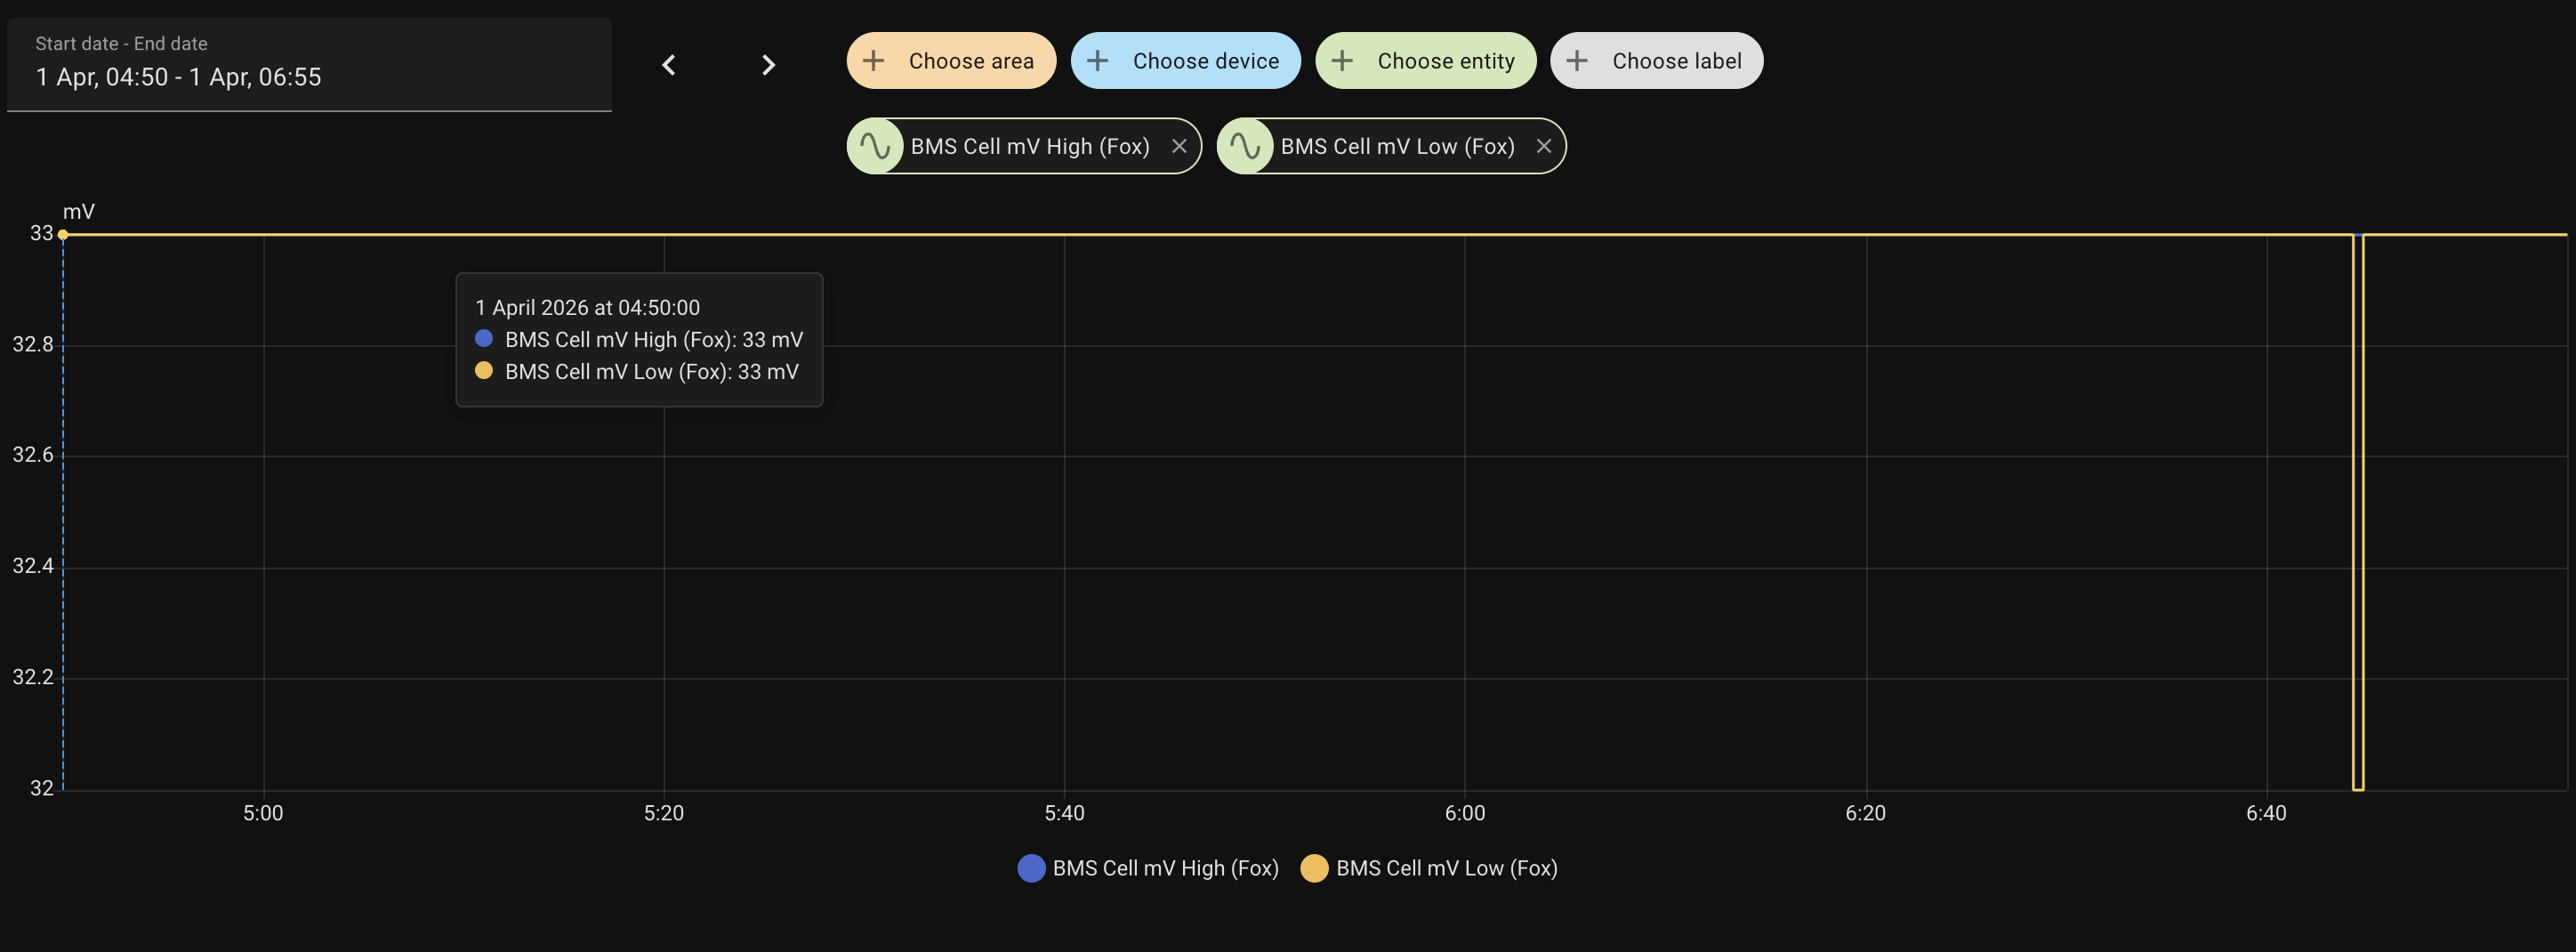Click sine wave icon on BMS Low chip
Viewport: 2576px width, 952px height.
(1245, 146)
